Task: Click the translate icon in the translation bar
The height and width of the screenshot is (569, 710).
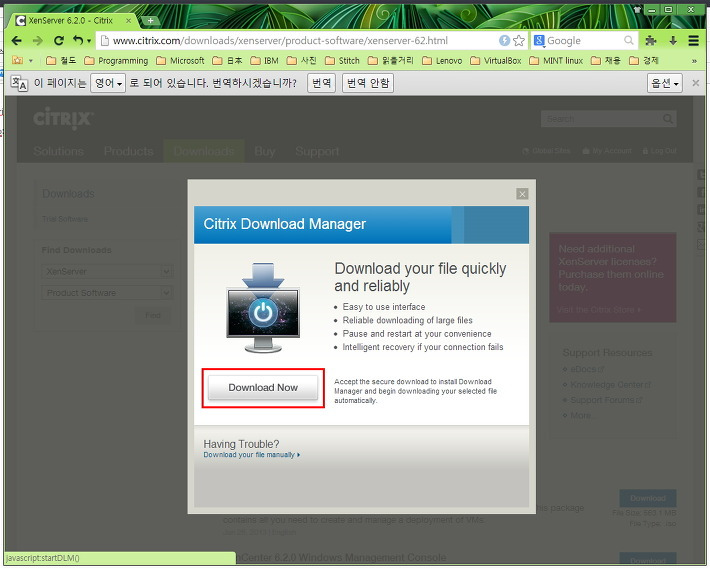Action: 19,83
